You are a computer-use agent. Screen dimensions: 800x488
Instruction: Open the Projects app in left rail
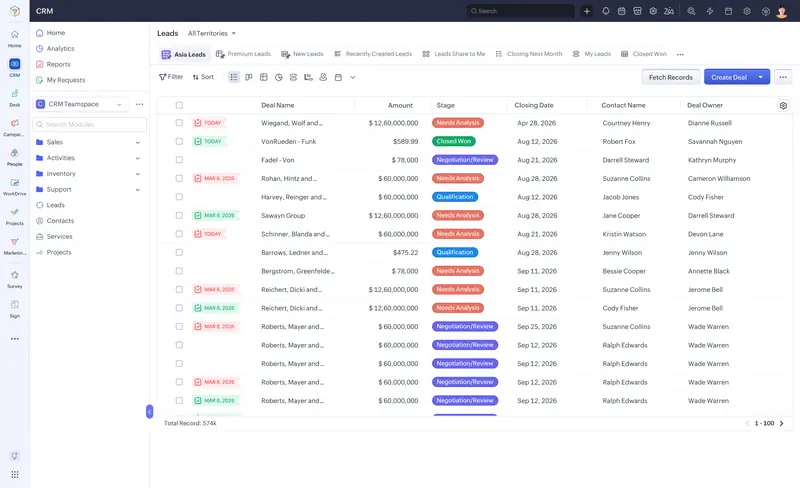coord(14,216)
